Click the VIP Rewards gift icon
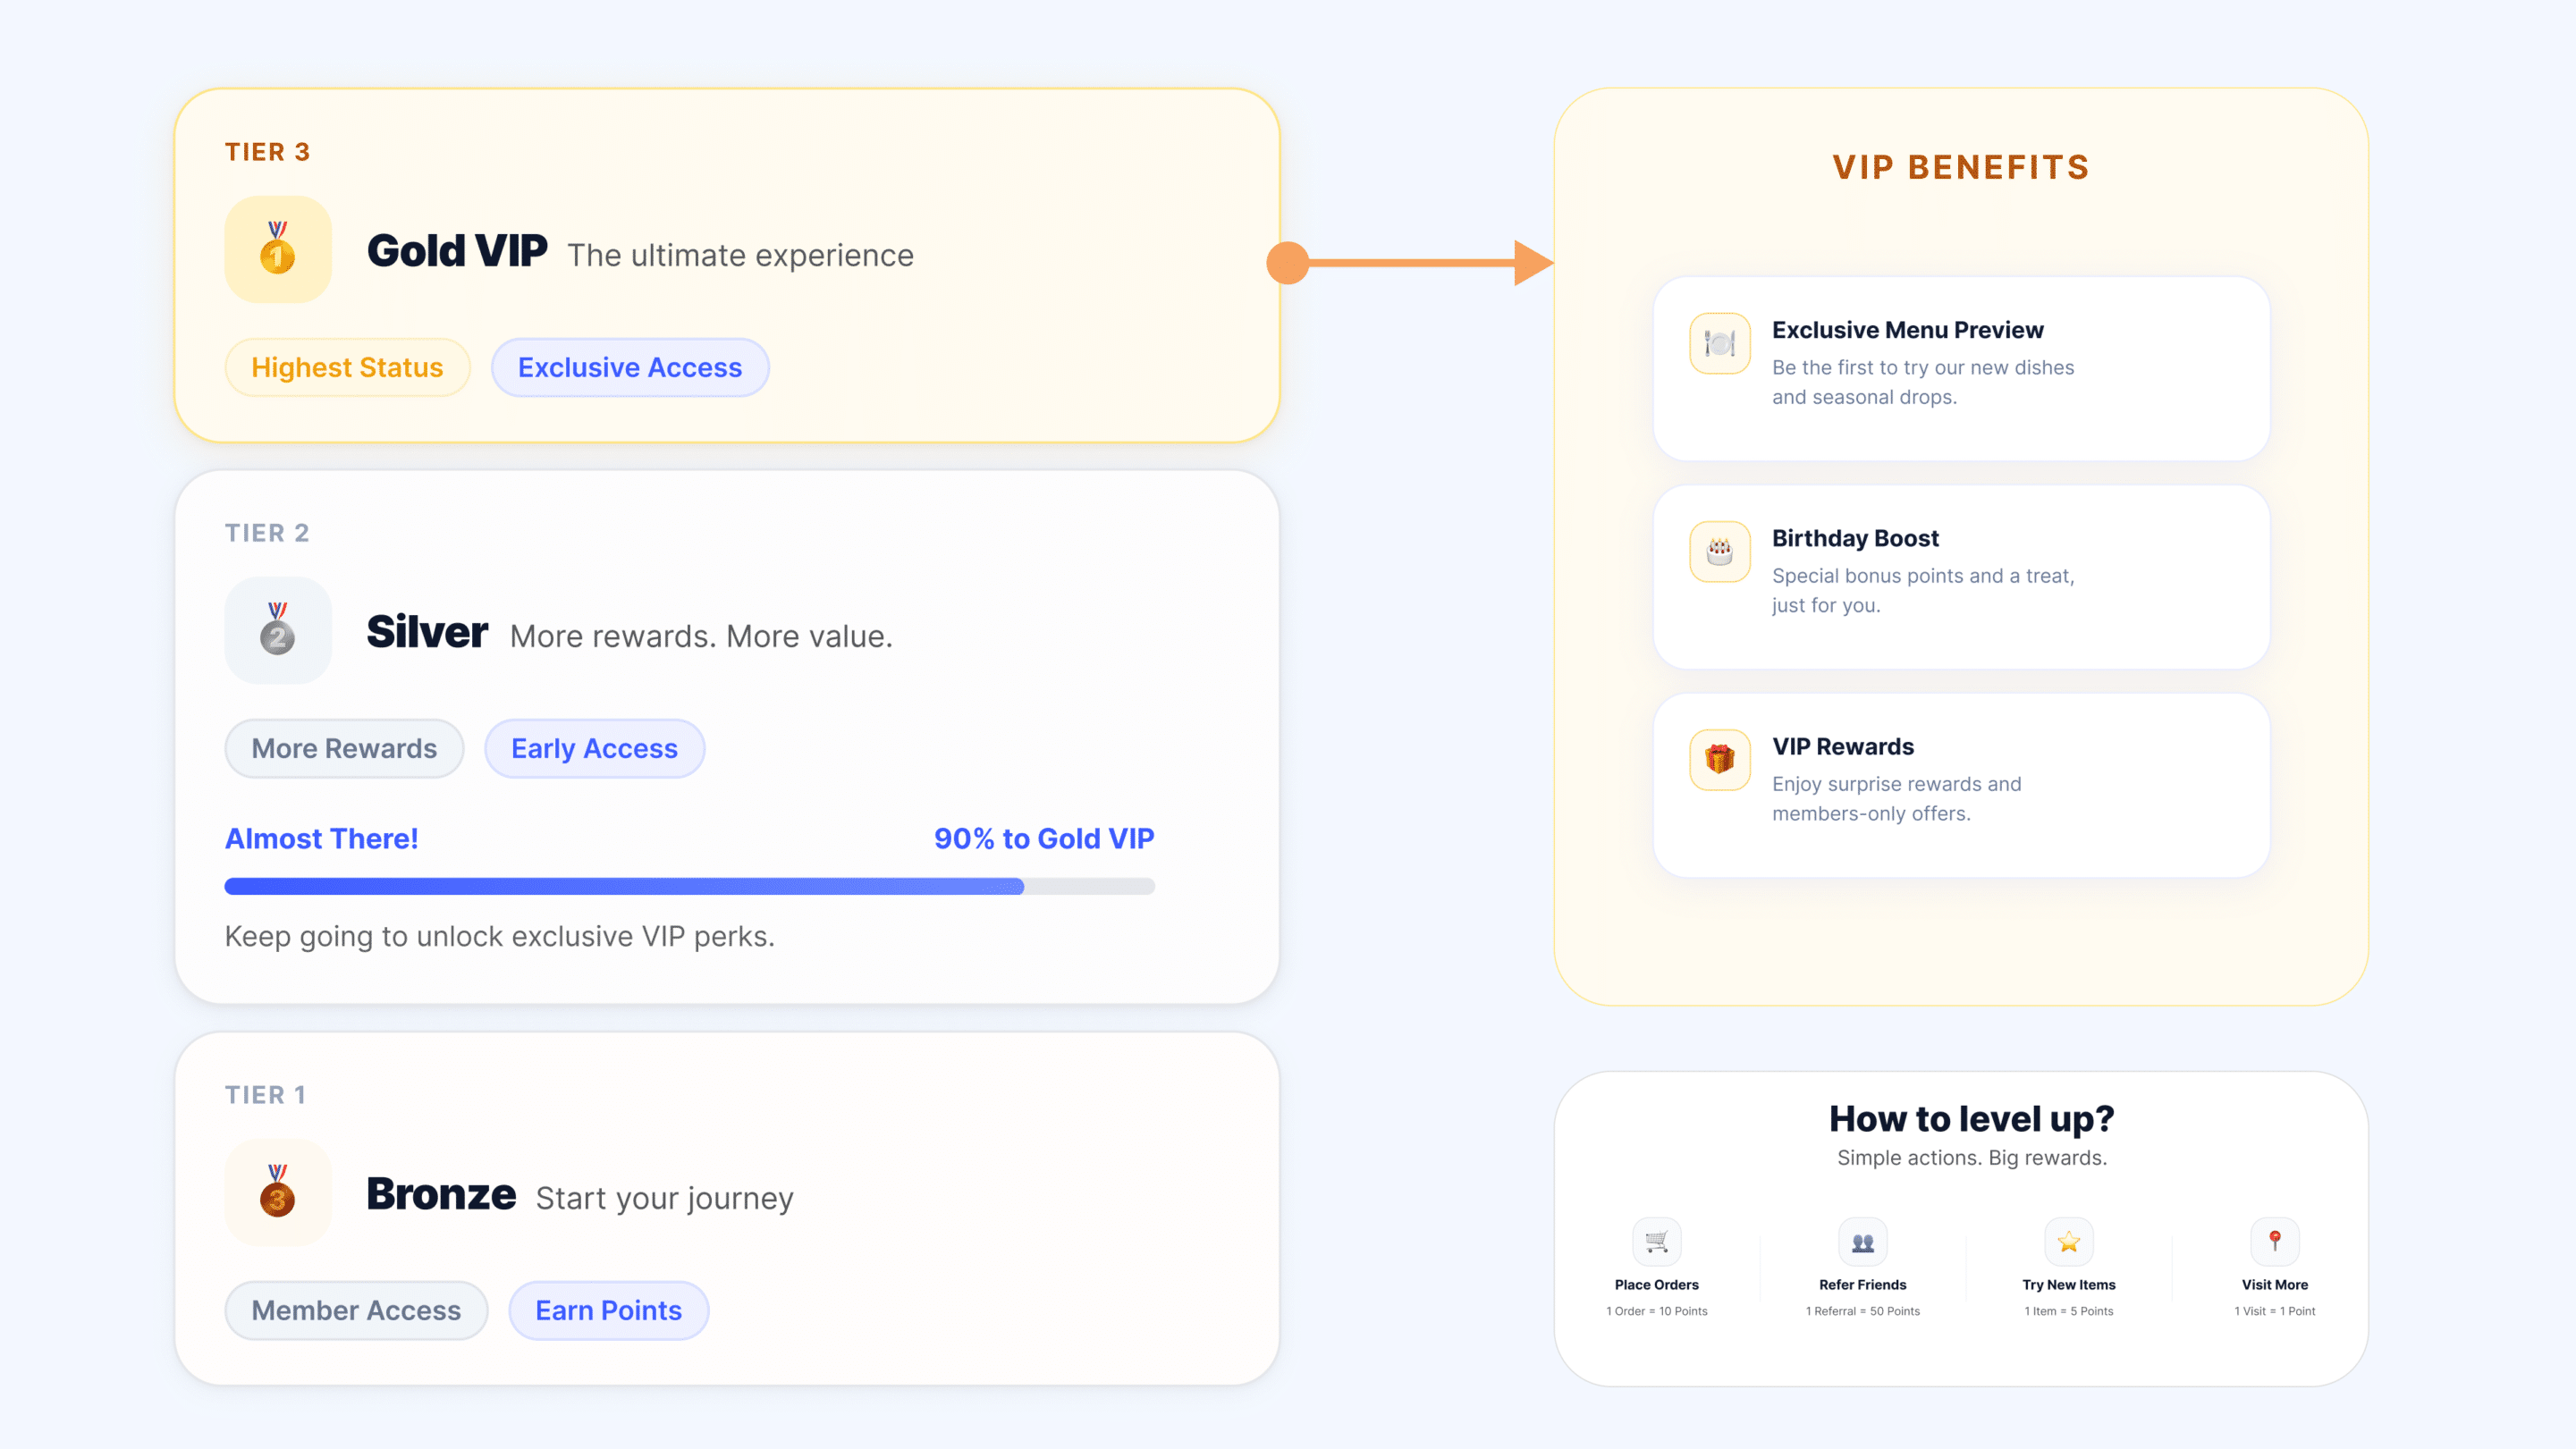Screen dimensions: 2576x1449 [1720, 759]
